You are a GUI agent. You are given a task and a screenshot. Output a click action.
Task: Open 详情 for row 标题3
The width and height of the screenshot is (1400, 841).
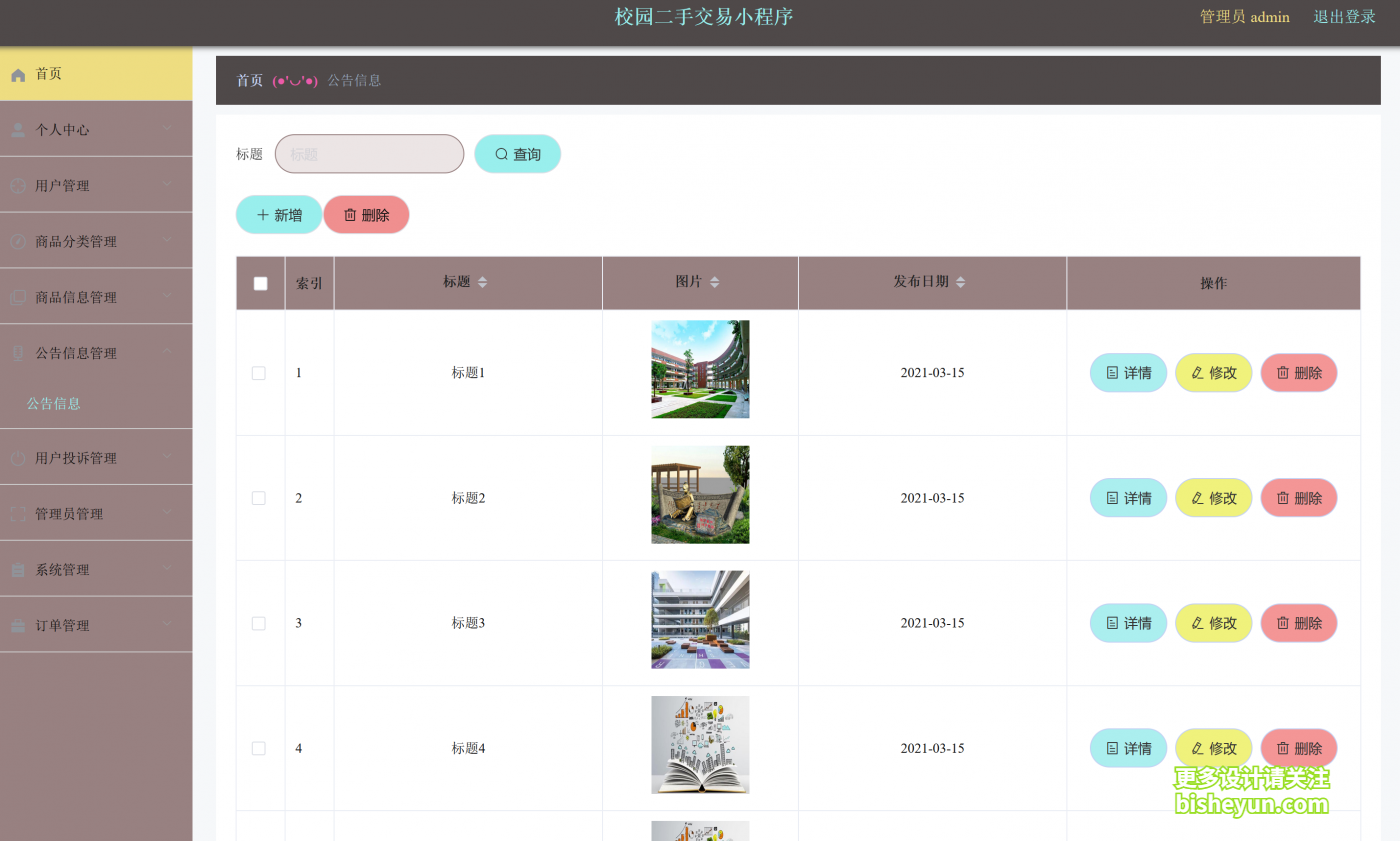(x=1128, y=623)
